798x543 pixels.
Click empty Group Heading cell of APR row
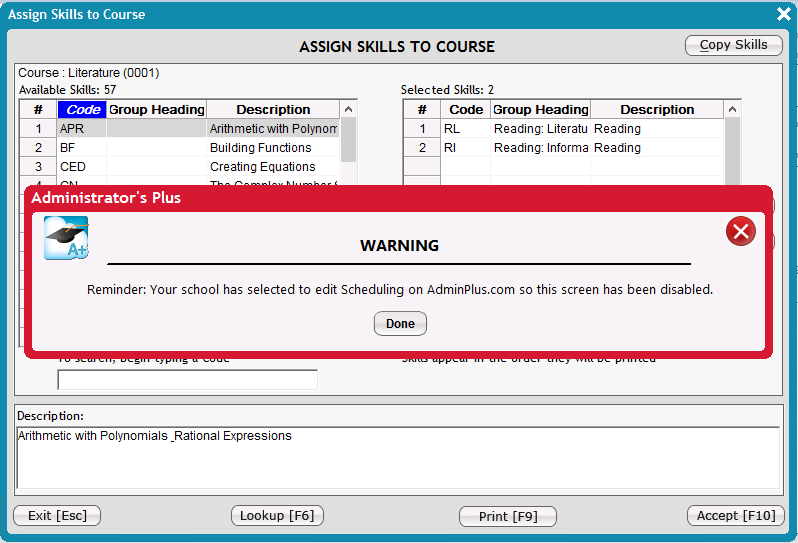[156, 129]
